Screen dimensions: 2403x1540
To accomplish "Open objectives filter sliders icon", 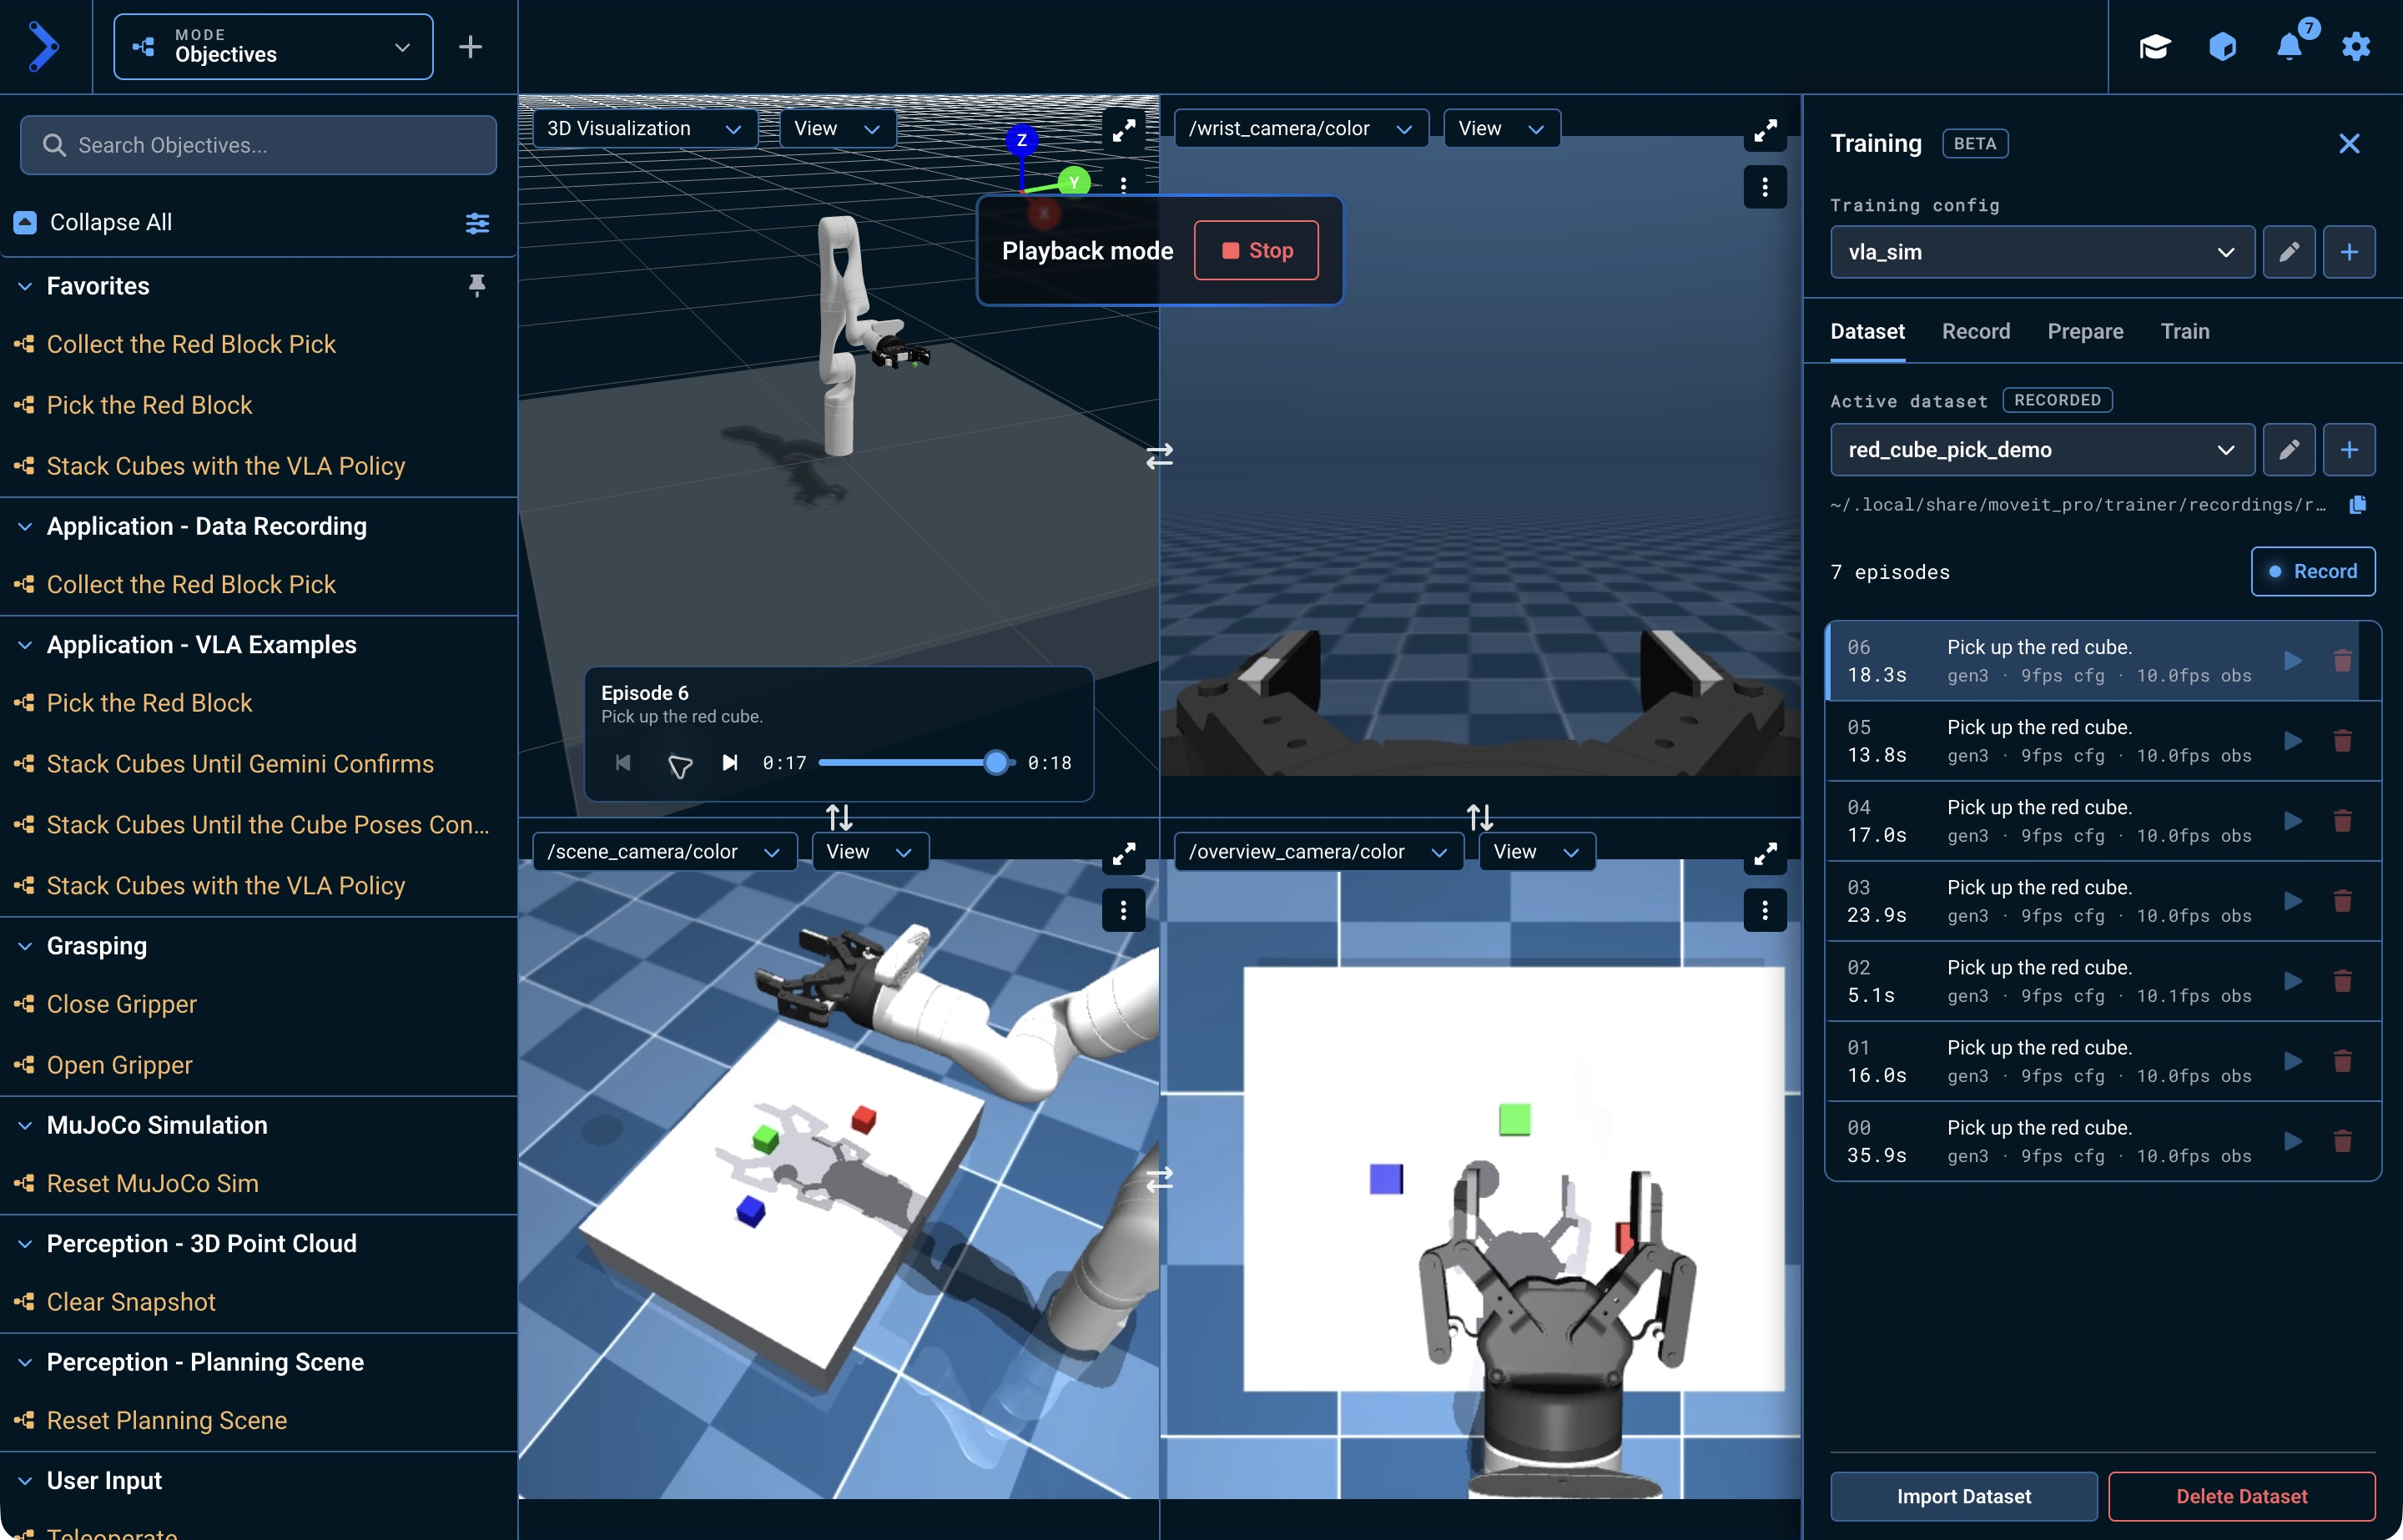I will (477, 223).
